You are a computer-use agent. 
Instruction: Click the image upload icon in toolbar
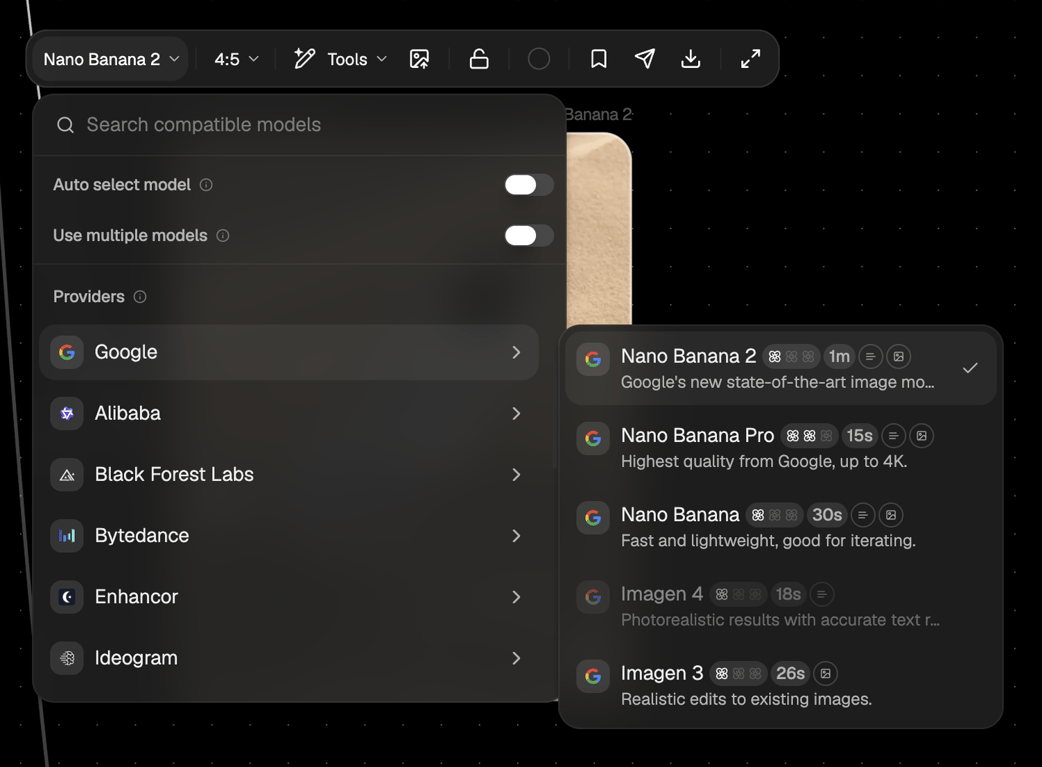[419, 59]
